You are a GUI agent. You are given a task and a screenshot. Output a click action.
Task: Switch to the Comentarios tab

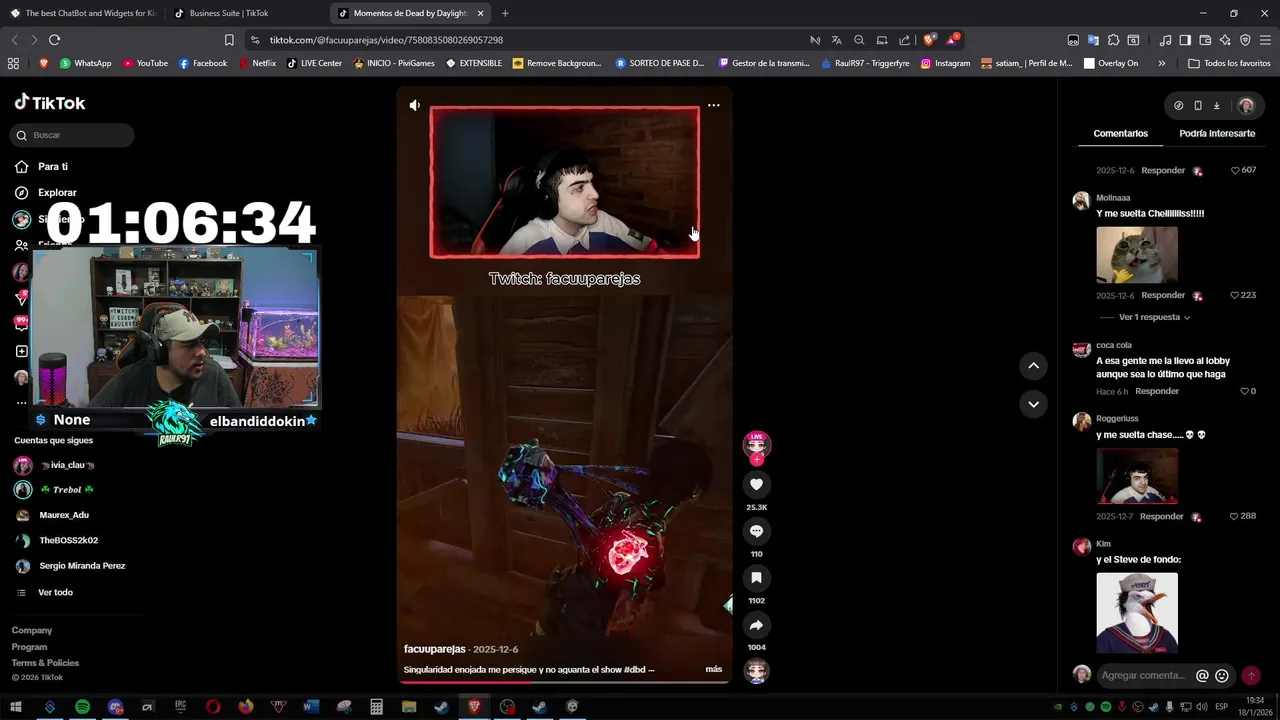coord(1120,133)
